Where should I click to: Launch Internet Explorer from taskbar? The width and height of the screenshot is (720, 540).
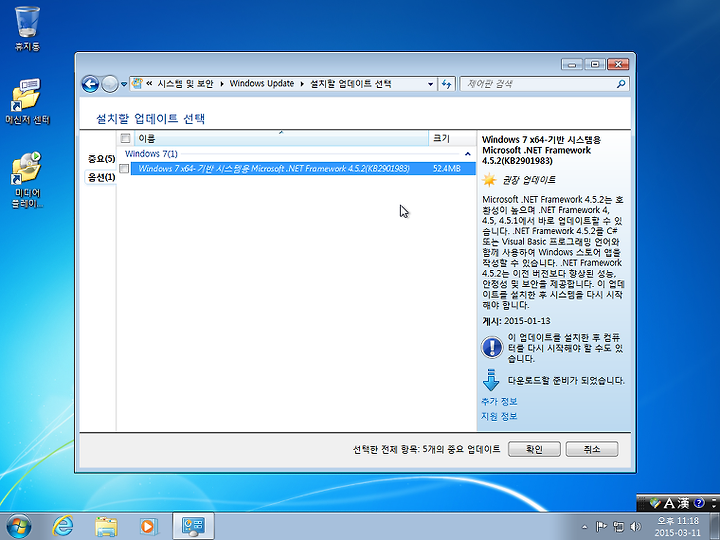point(62,526)
